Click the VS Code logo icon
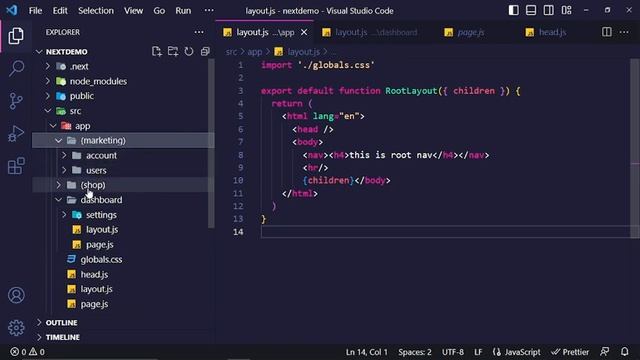This screenshot has width=640, height=360. pyautogui.click(x=12, y=10)
